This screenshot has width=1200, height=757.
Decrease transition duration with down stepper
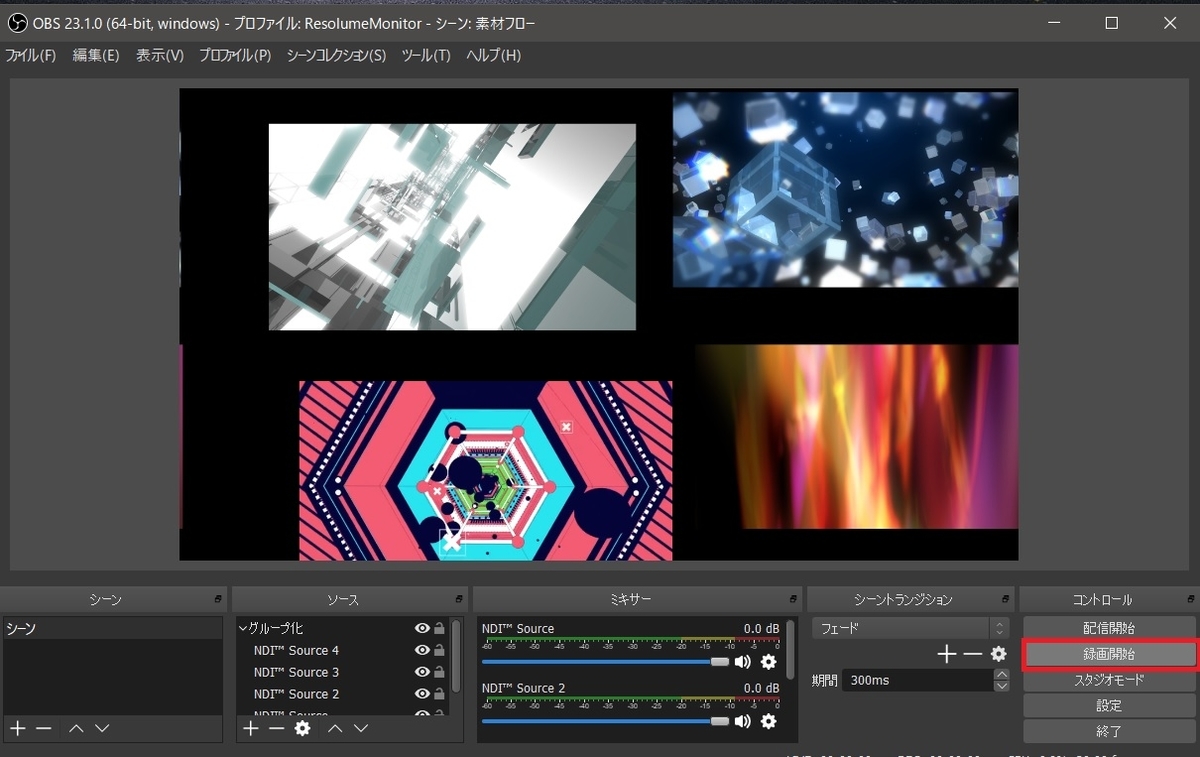click(x=1001, y=686)
